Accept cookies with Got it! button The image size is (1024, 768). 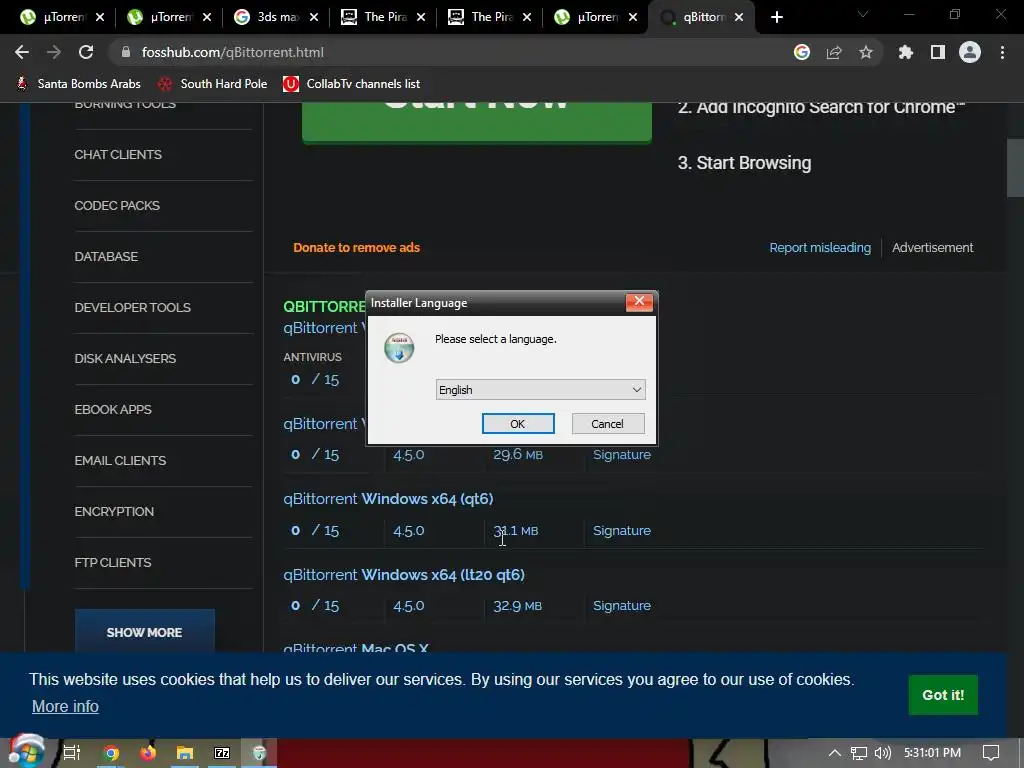pos(942,695)
